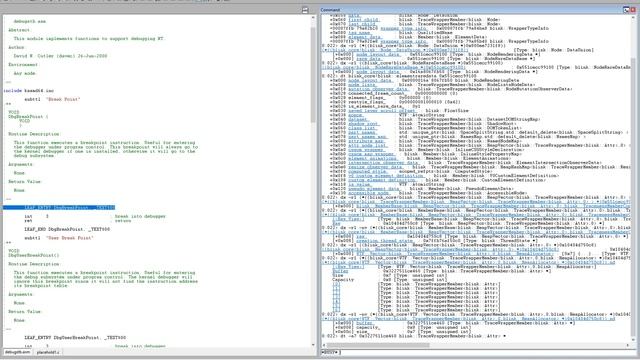Open the node_lists field link

coord(362,84)
